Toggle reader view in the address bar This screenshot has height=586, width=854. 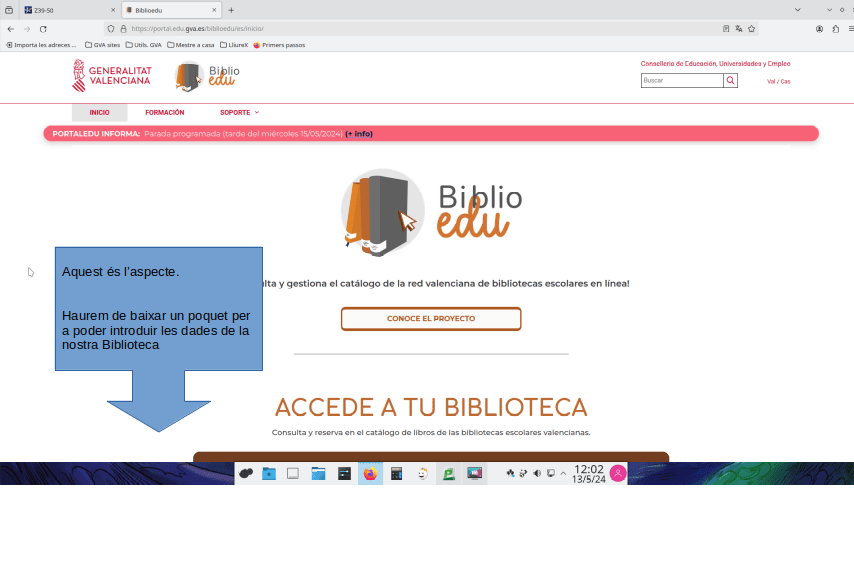(726, 29)
